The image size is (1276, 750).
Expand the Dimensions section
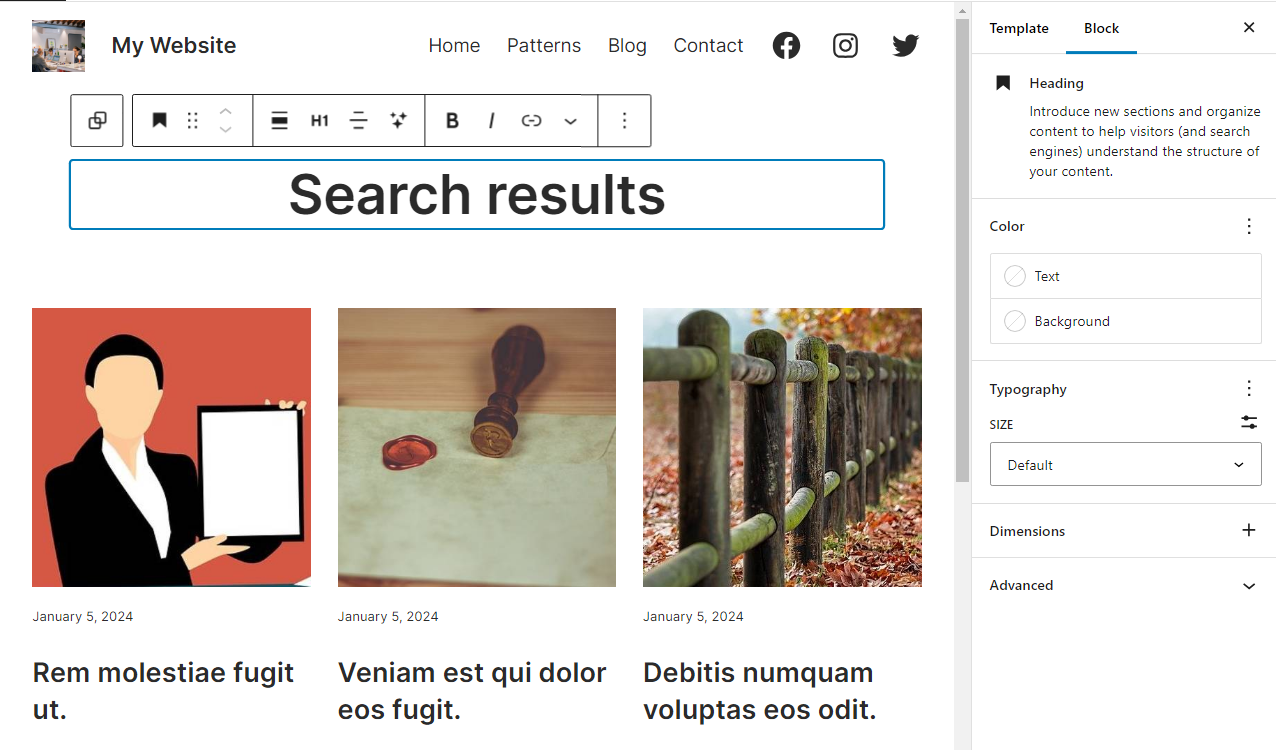click(x=1248, y=530)
